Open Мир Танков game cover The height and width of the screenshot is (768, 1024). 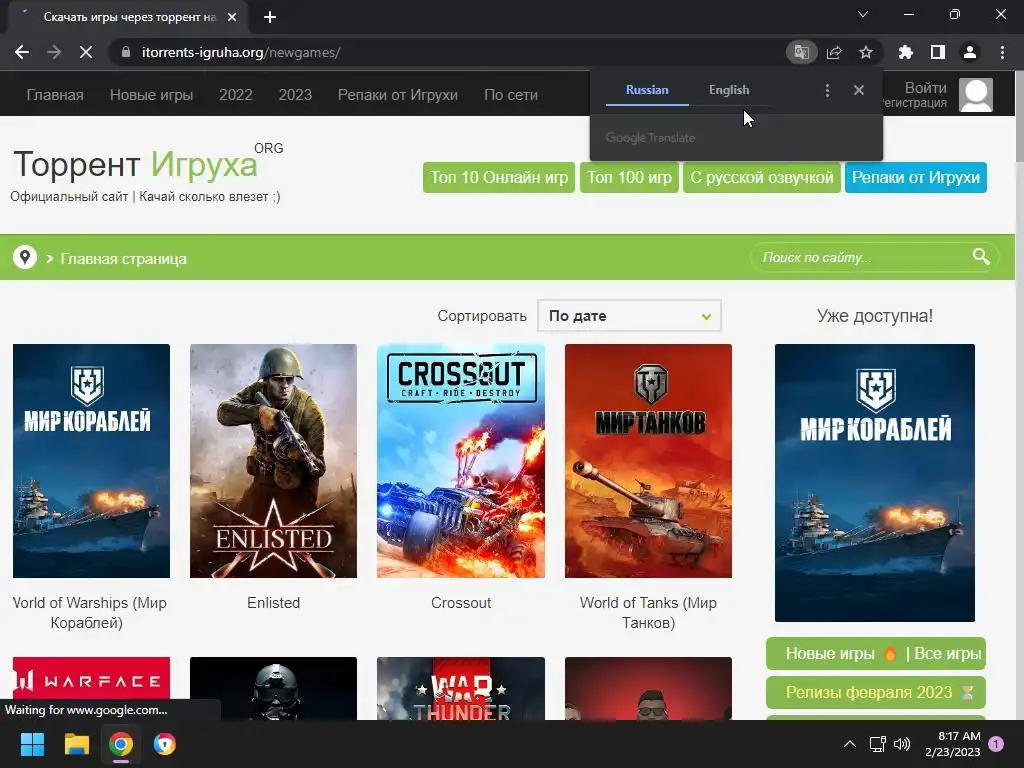648,461
